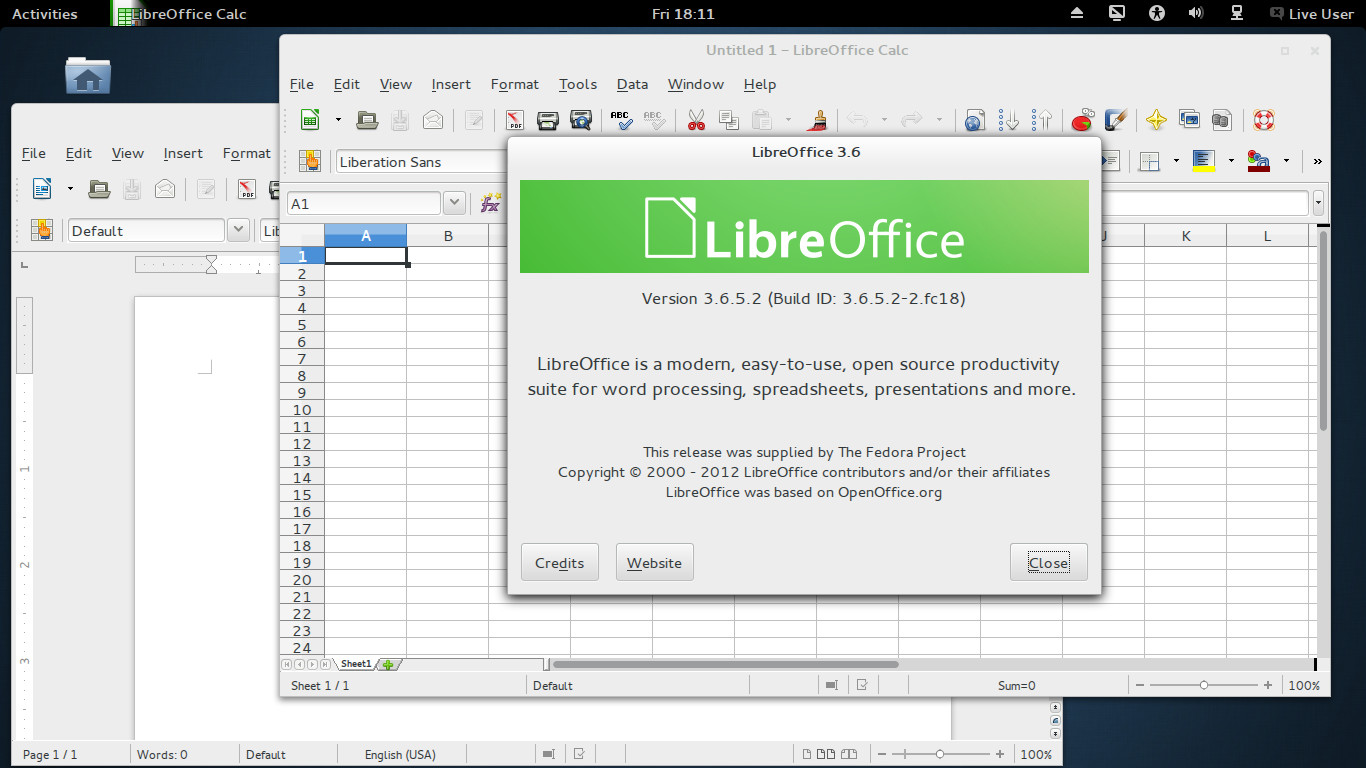Open the File menu in Calc

click(x=302, y=84)
